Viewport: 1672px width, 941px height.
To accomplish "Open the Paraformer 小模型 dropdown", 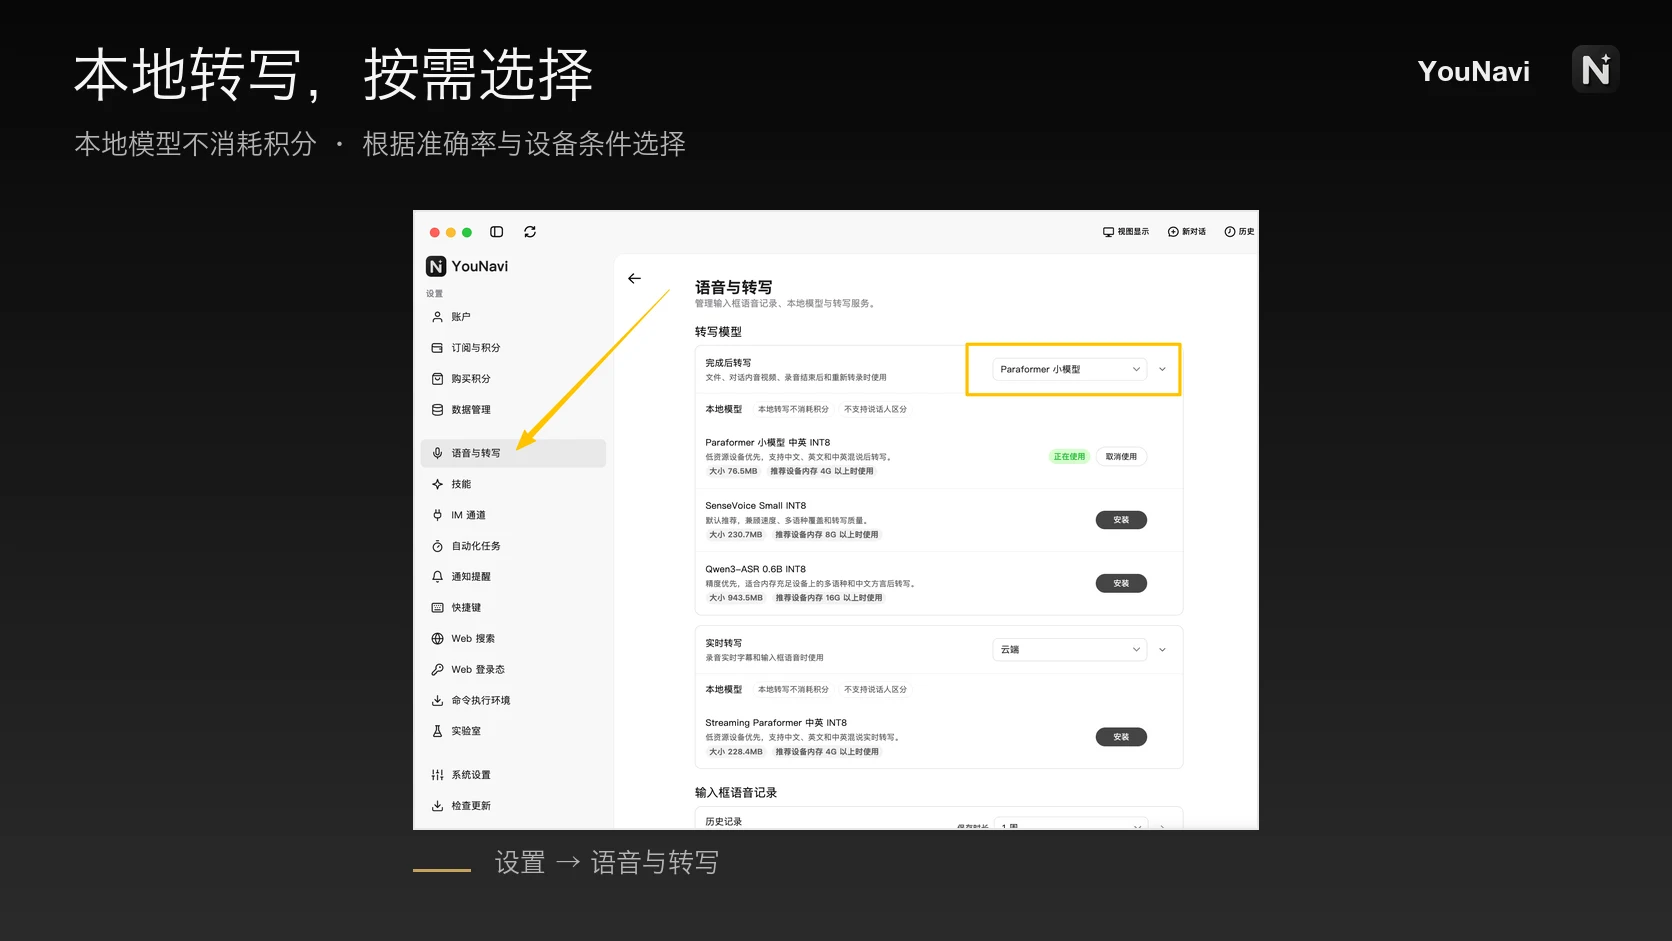I will (x=1069, y=369).
